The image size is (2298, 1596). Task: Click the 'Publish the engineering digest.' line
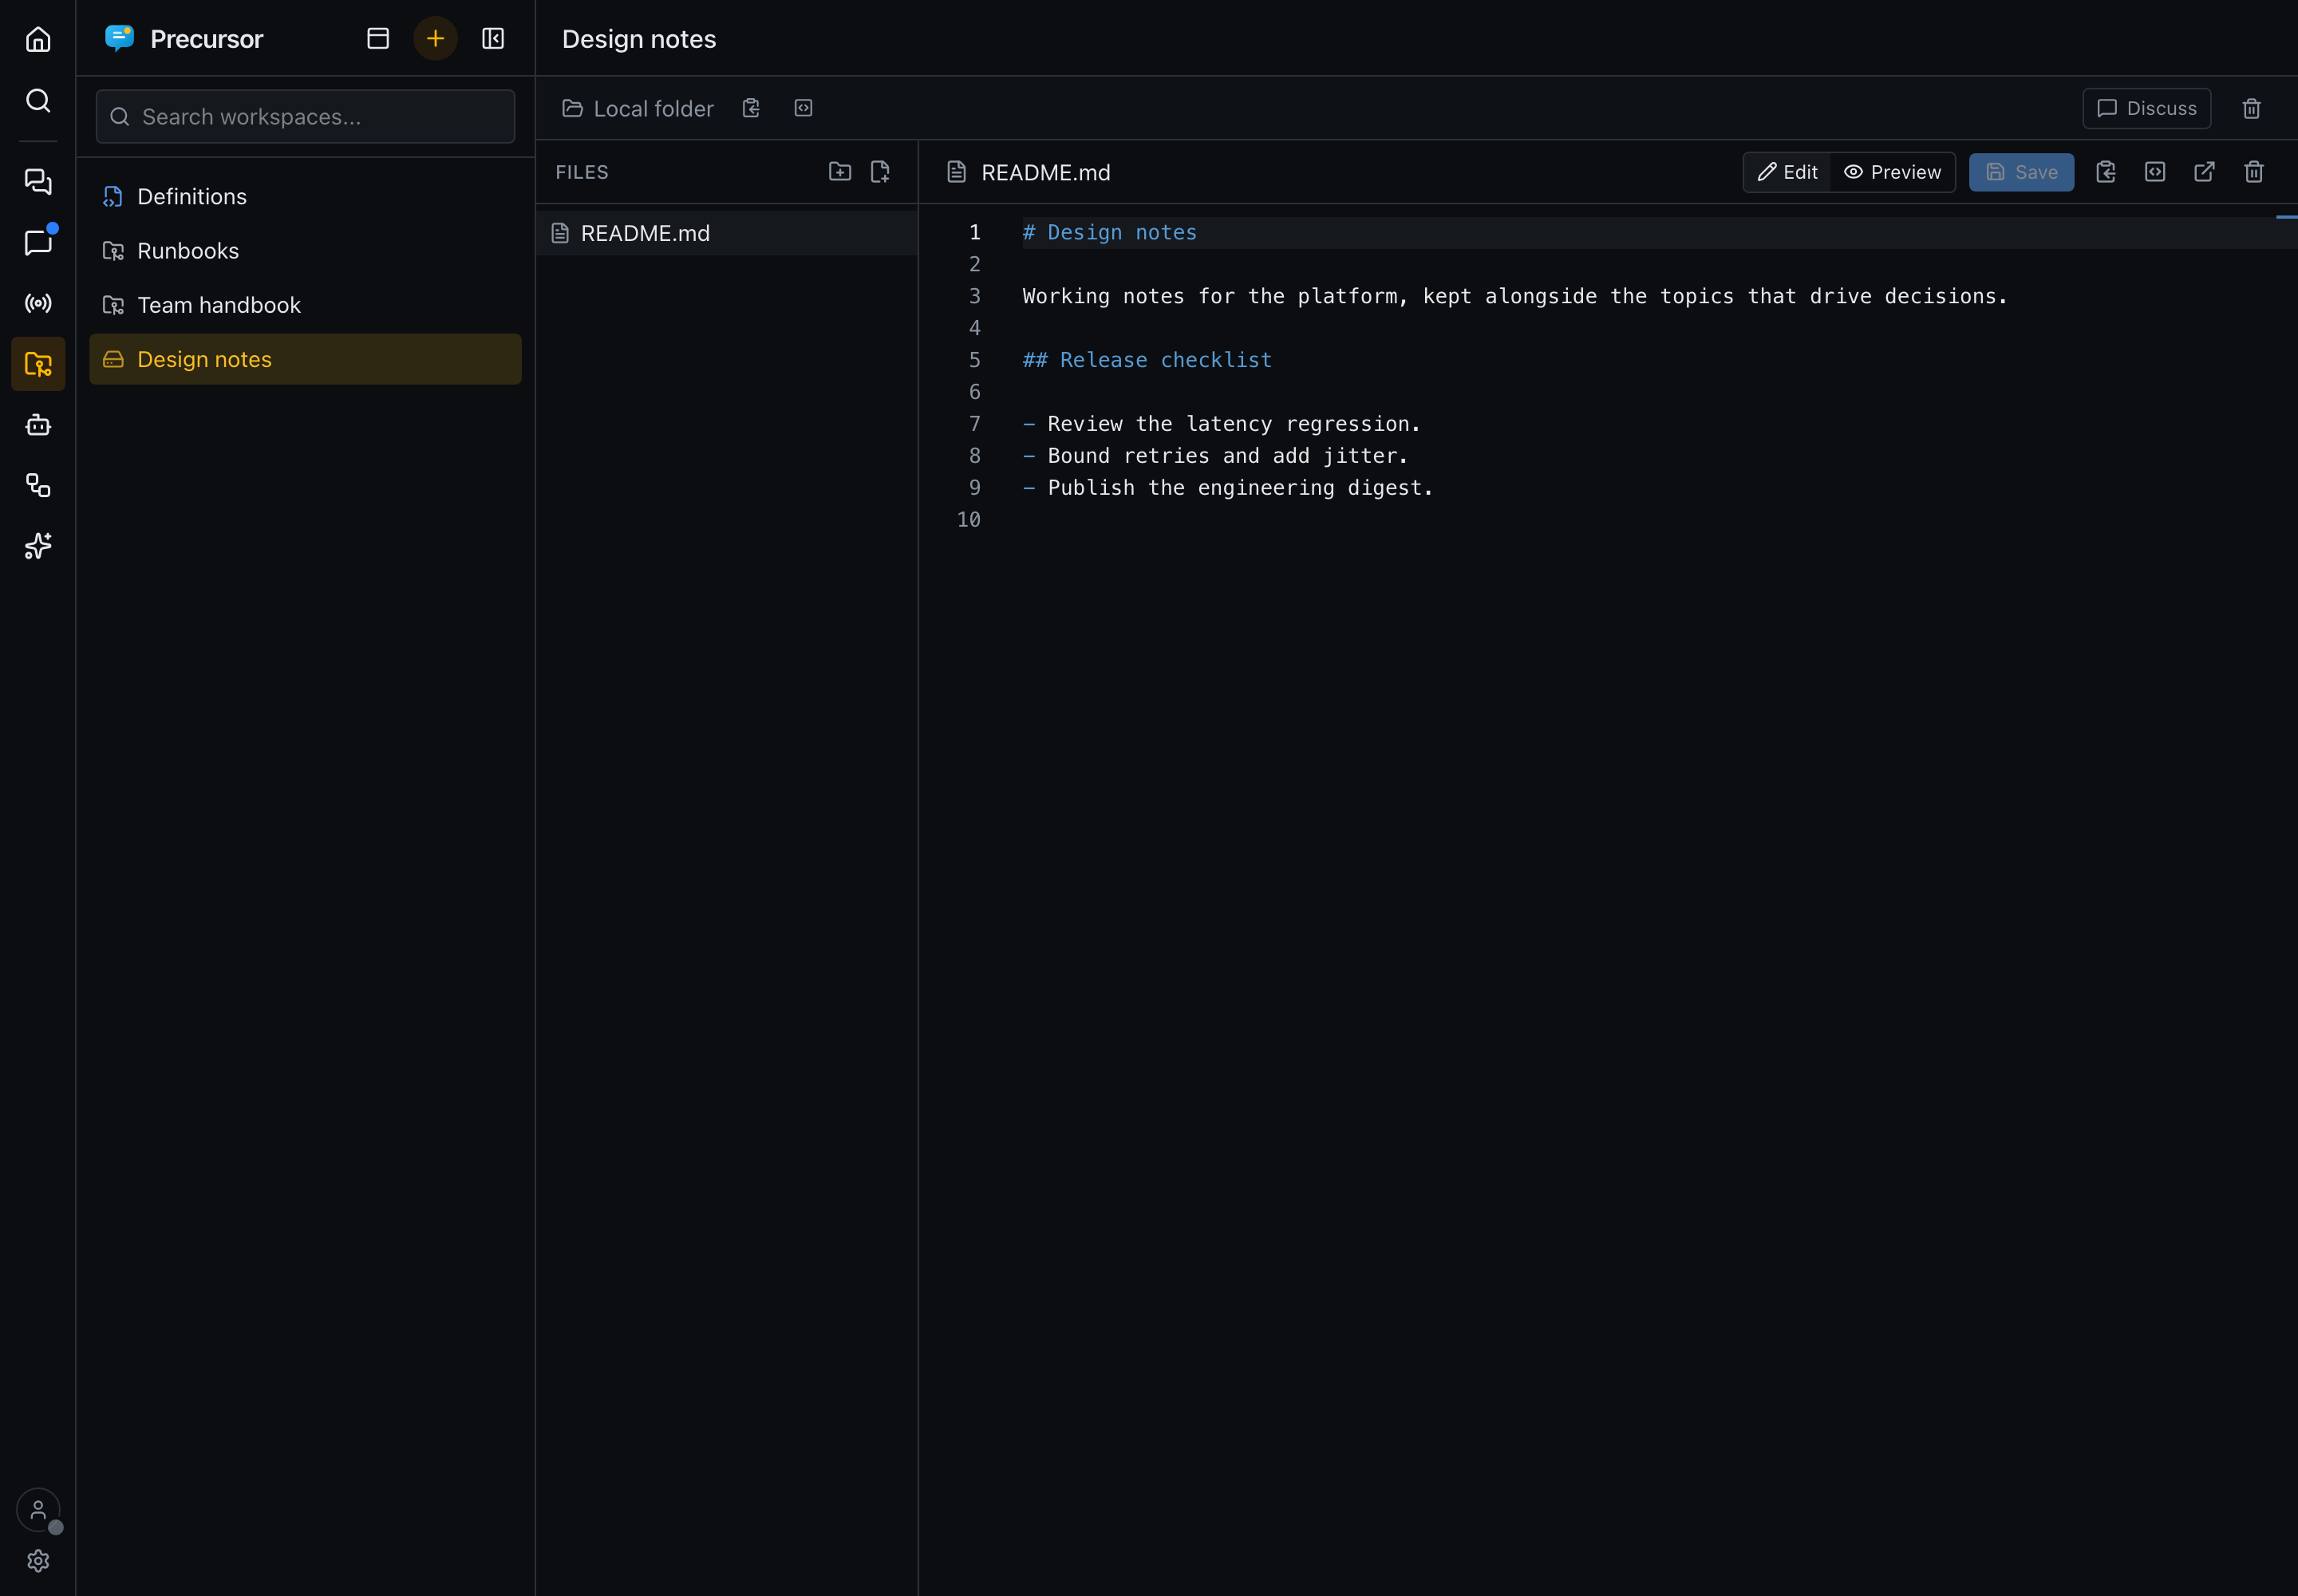coord(1227,488)
